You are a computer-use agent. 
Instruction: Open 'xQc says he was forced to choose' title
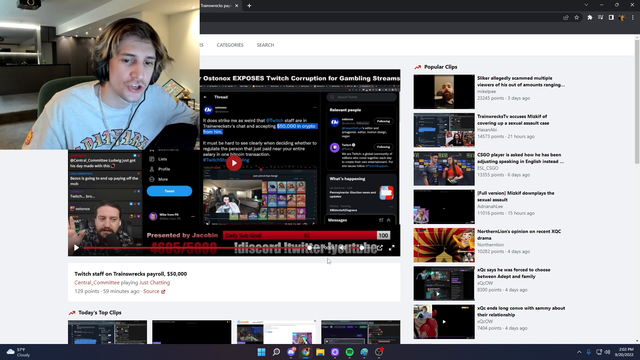(x=514, y=273)
